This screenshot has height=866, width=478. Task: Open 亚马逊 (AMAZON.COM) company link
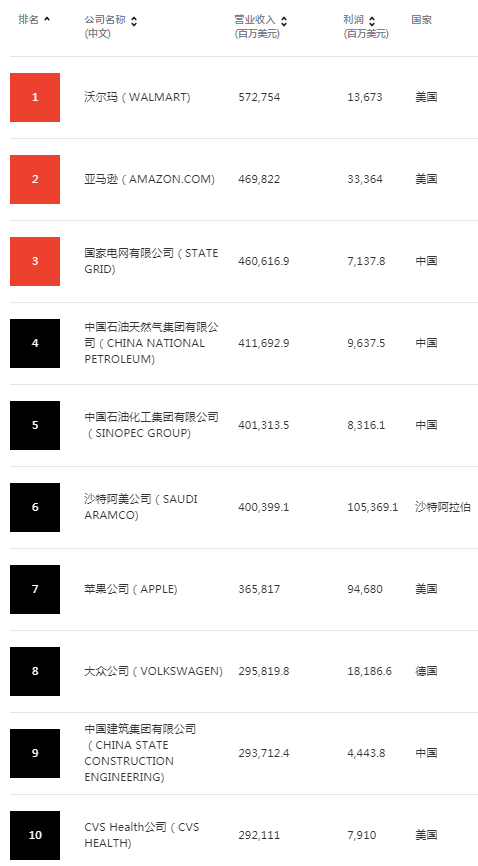pyautogui.click(x=149, y=179)
